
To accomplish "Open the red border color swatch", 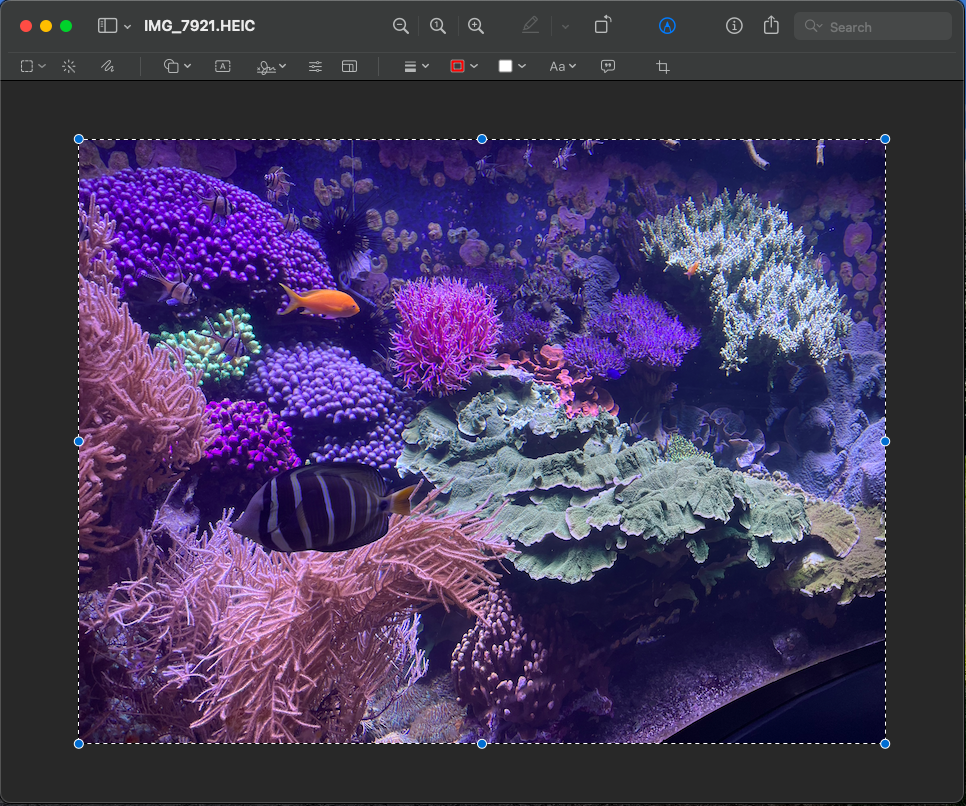I will coord(458,66).
